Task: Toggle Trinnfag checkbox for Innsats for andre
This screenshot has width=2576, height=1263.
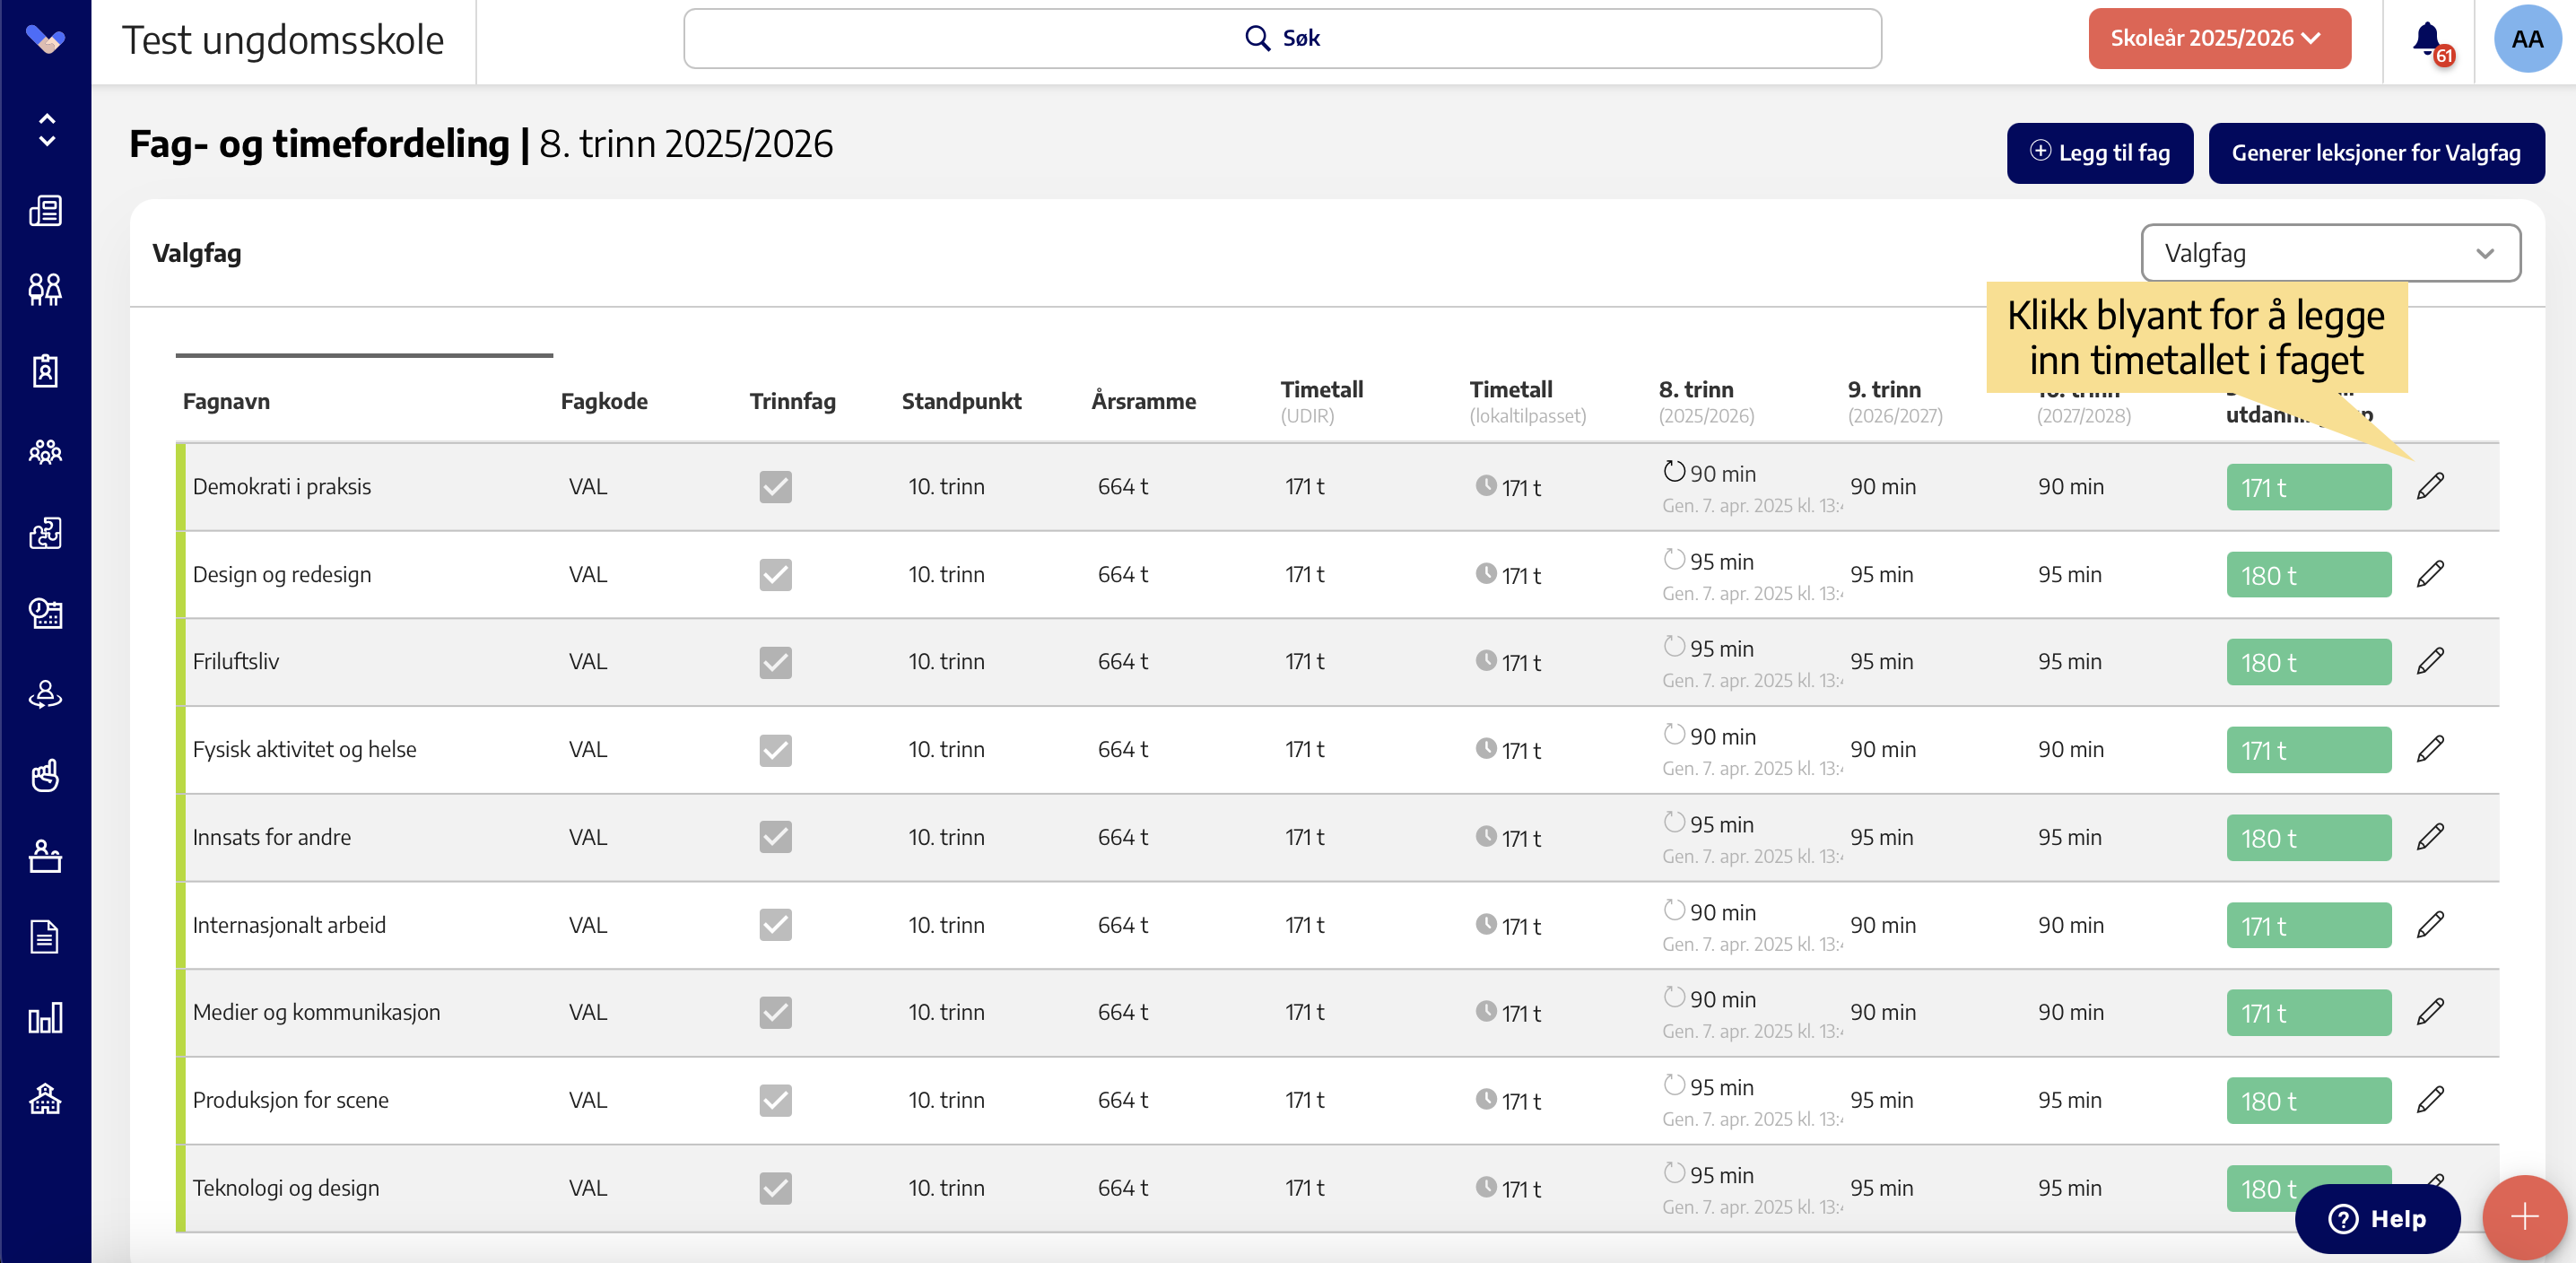Action: tap(775, 837)
